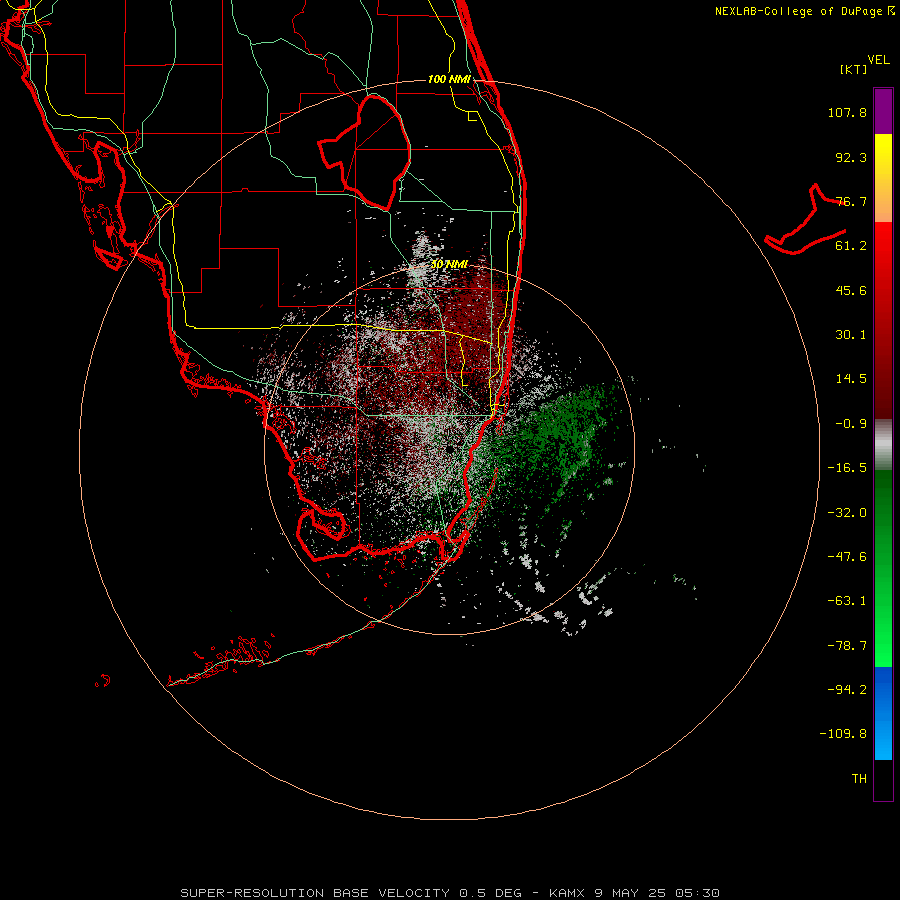Select the -78.7 legend value
900x900 pixels.
coord(847,646)
